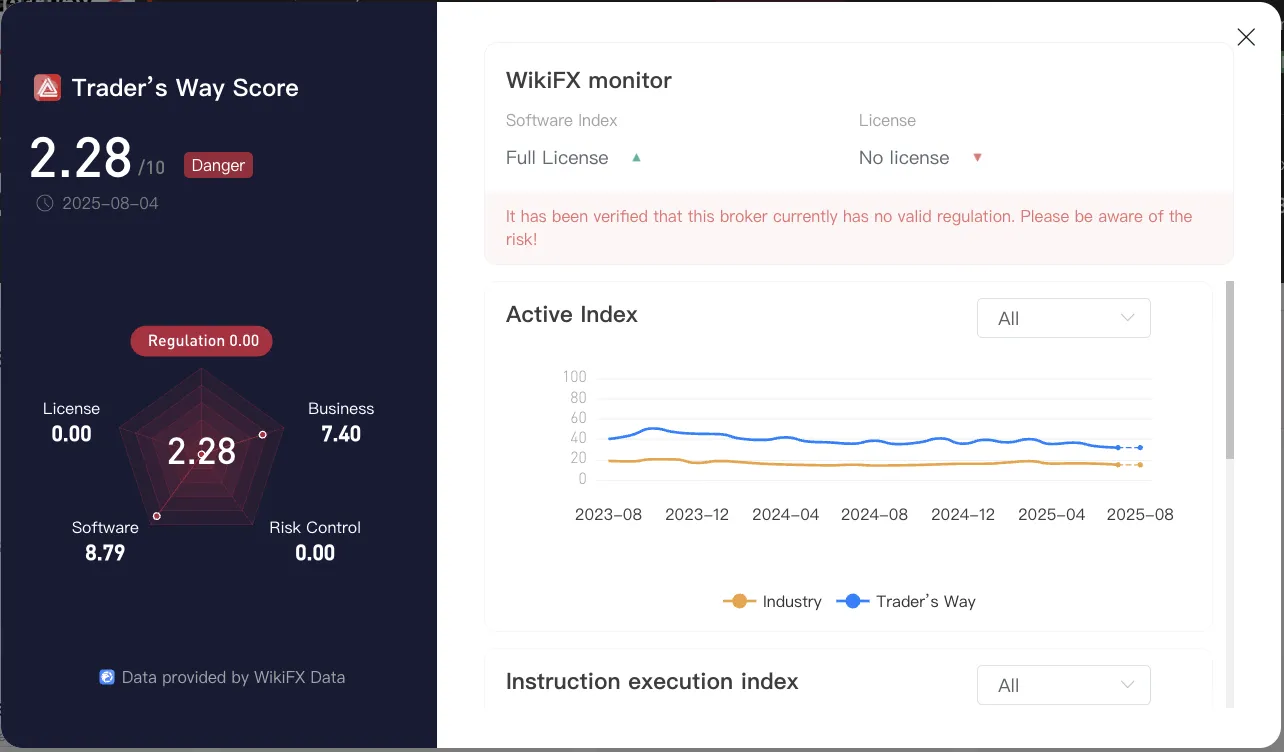Click the Trader's Way red logo icon
This screenshot has height=752, width=1284.
(48, 88)
